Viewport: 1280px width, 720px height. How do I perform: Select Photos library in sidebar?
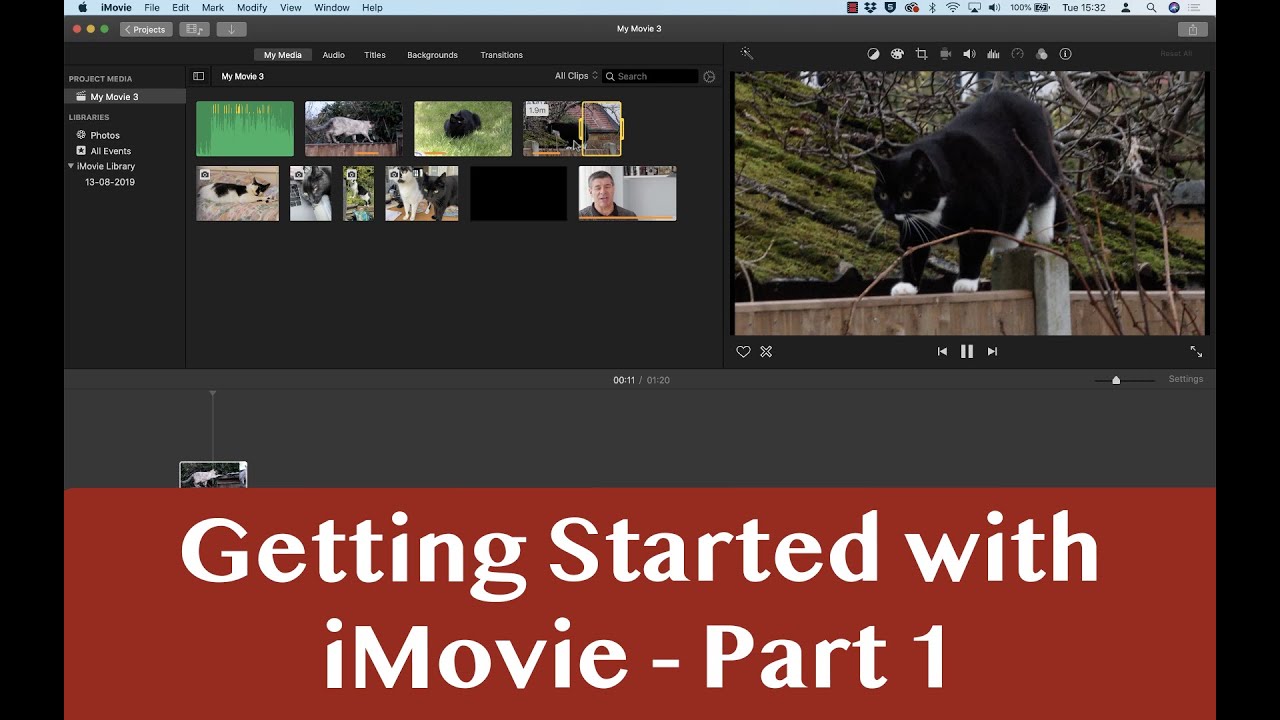click(x=98, y=135)
